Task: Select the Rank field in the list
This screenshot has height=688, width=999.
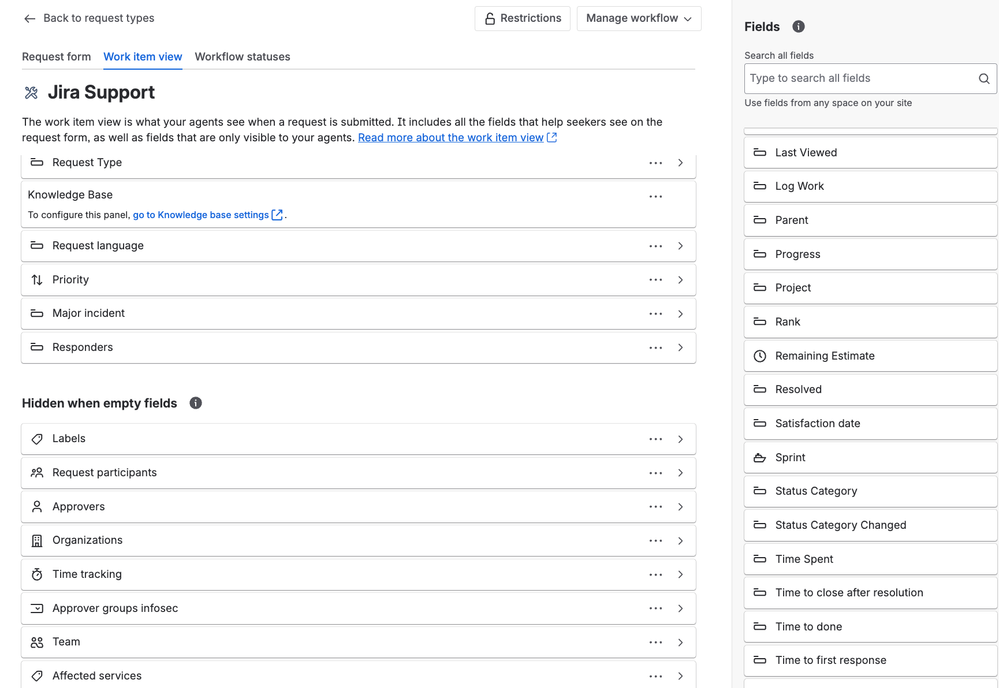Action: coord(870,322)
